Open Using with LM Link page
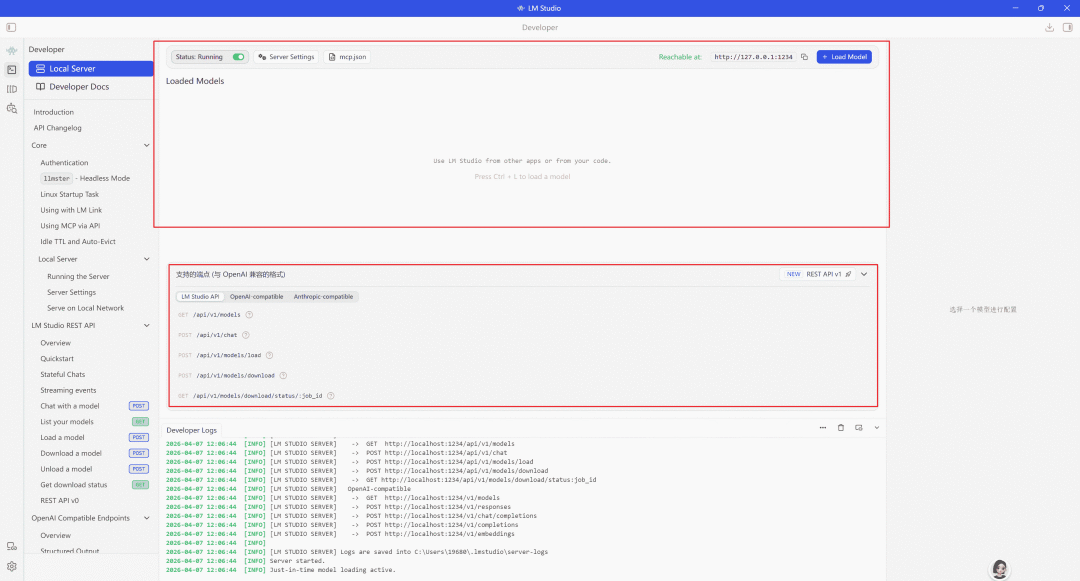This screenshot has height=581, width=1080. [x=71, y=211]
